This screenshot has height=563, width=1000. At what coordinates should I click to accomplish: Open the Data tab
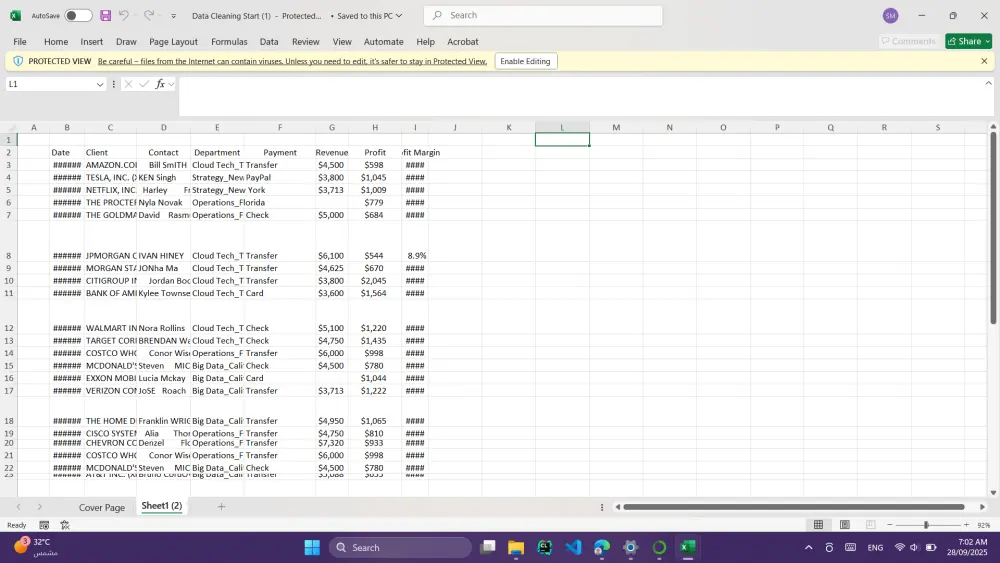(269, 41)
